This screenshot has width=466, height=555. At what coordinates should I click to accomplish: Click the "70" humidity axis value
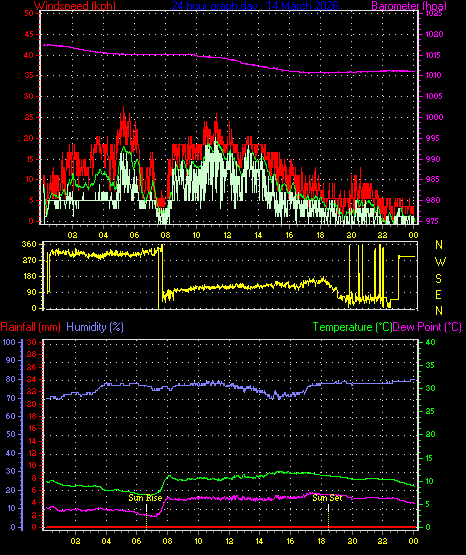11,398
